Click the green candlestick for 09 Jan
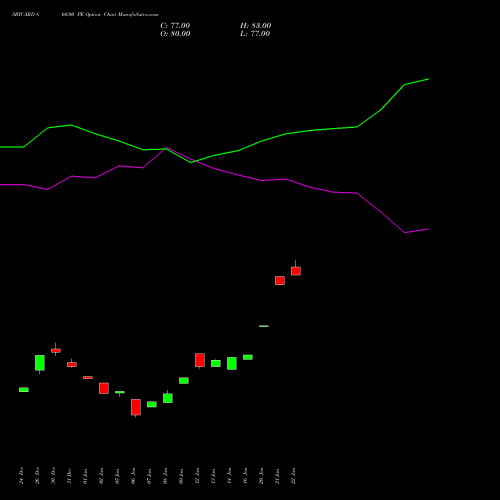500x500 pixels. coord(184,380)
